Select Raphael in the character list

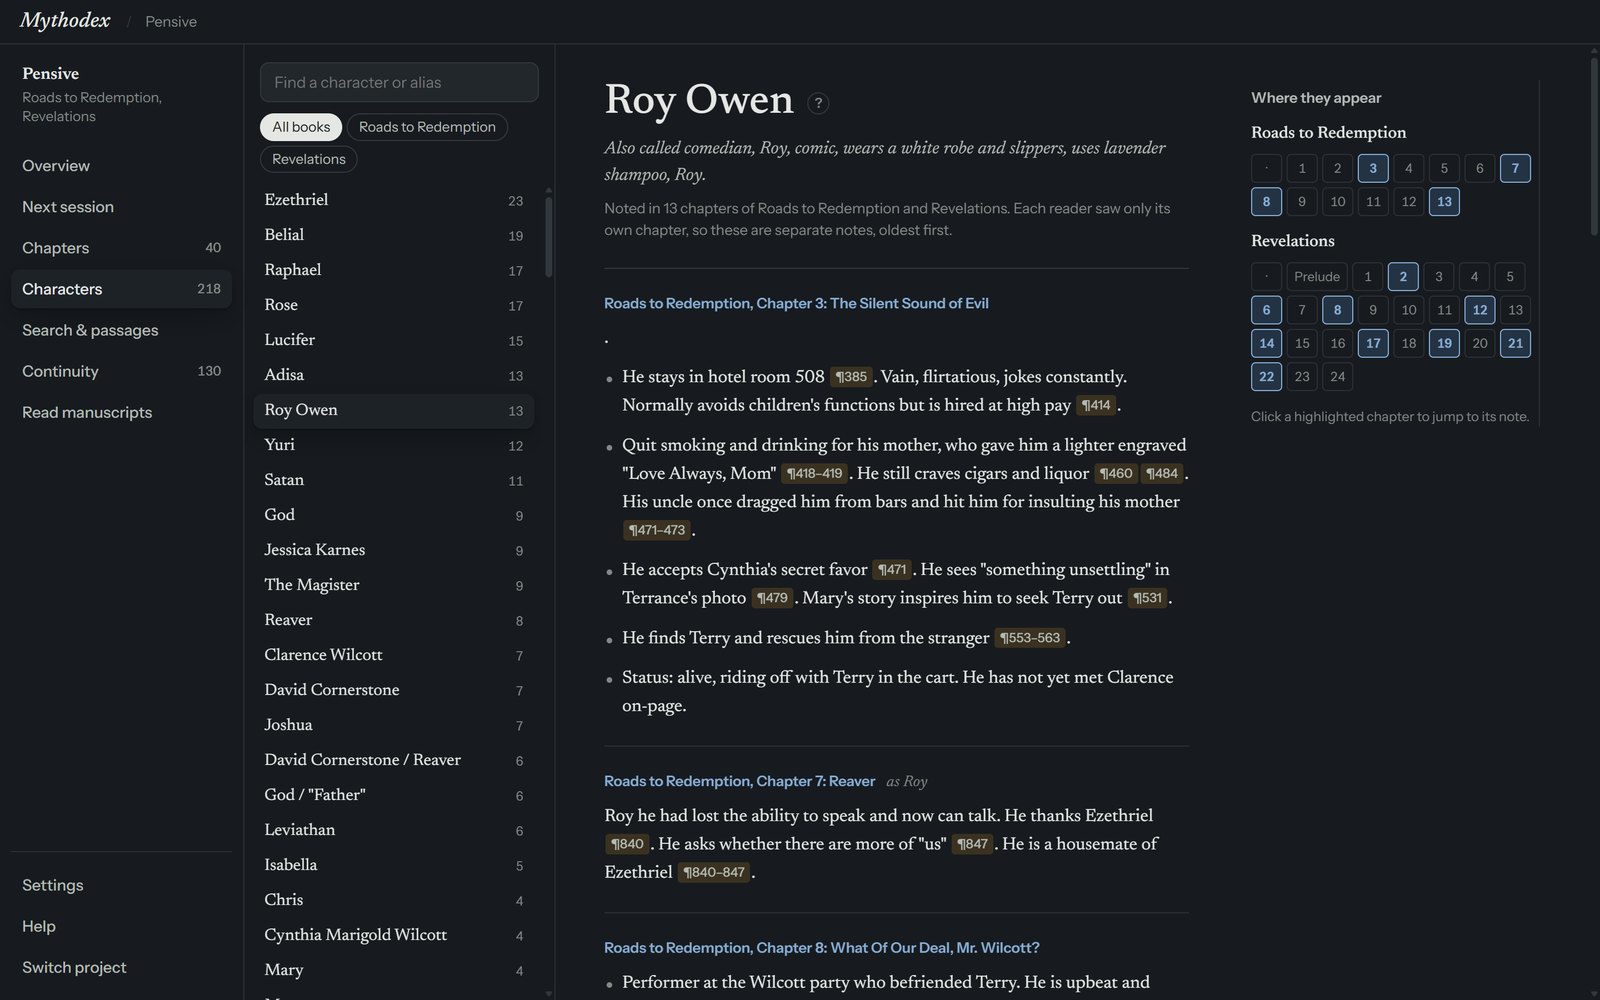[x=394, y=270]
